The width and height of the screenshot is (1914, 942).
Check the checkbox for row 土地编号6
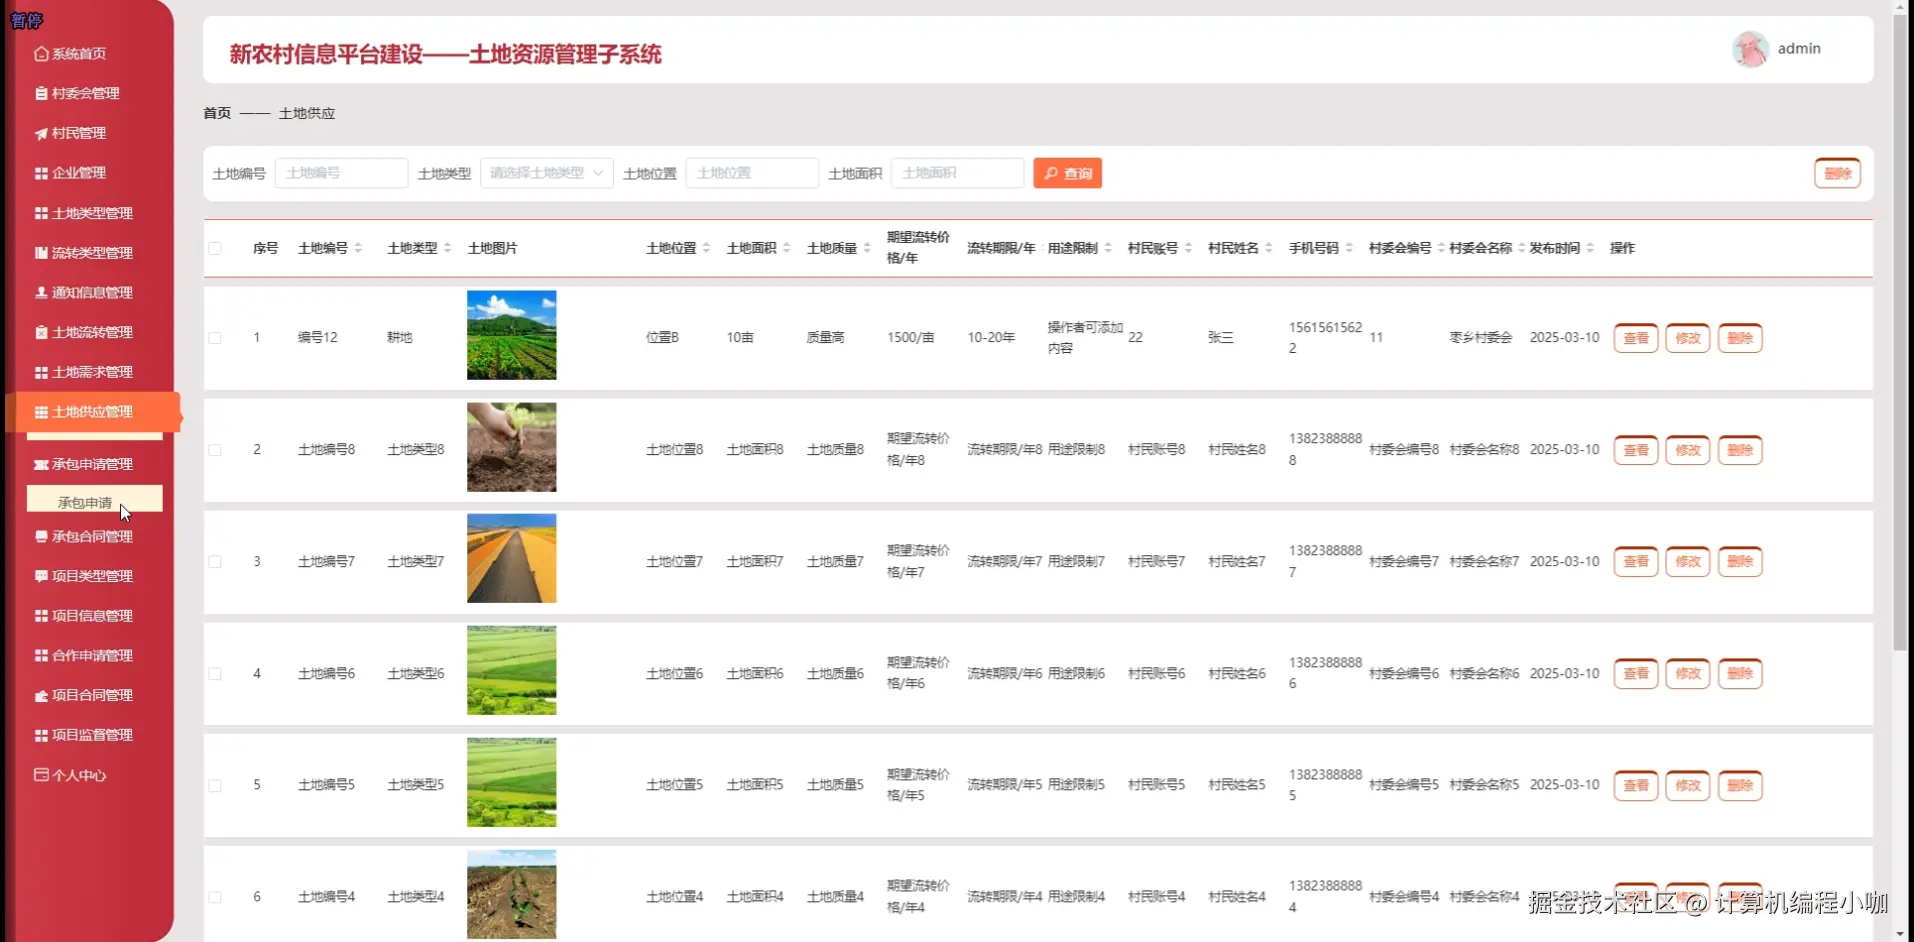215,674
